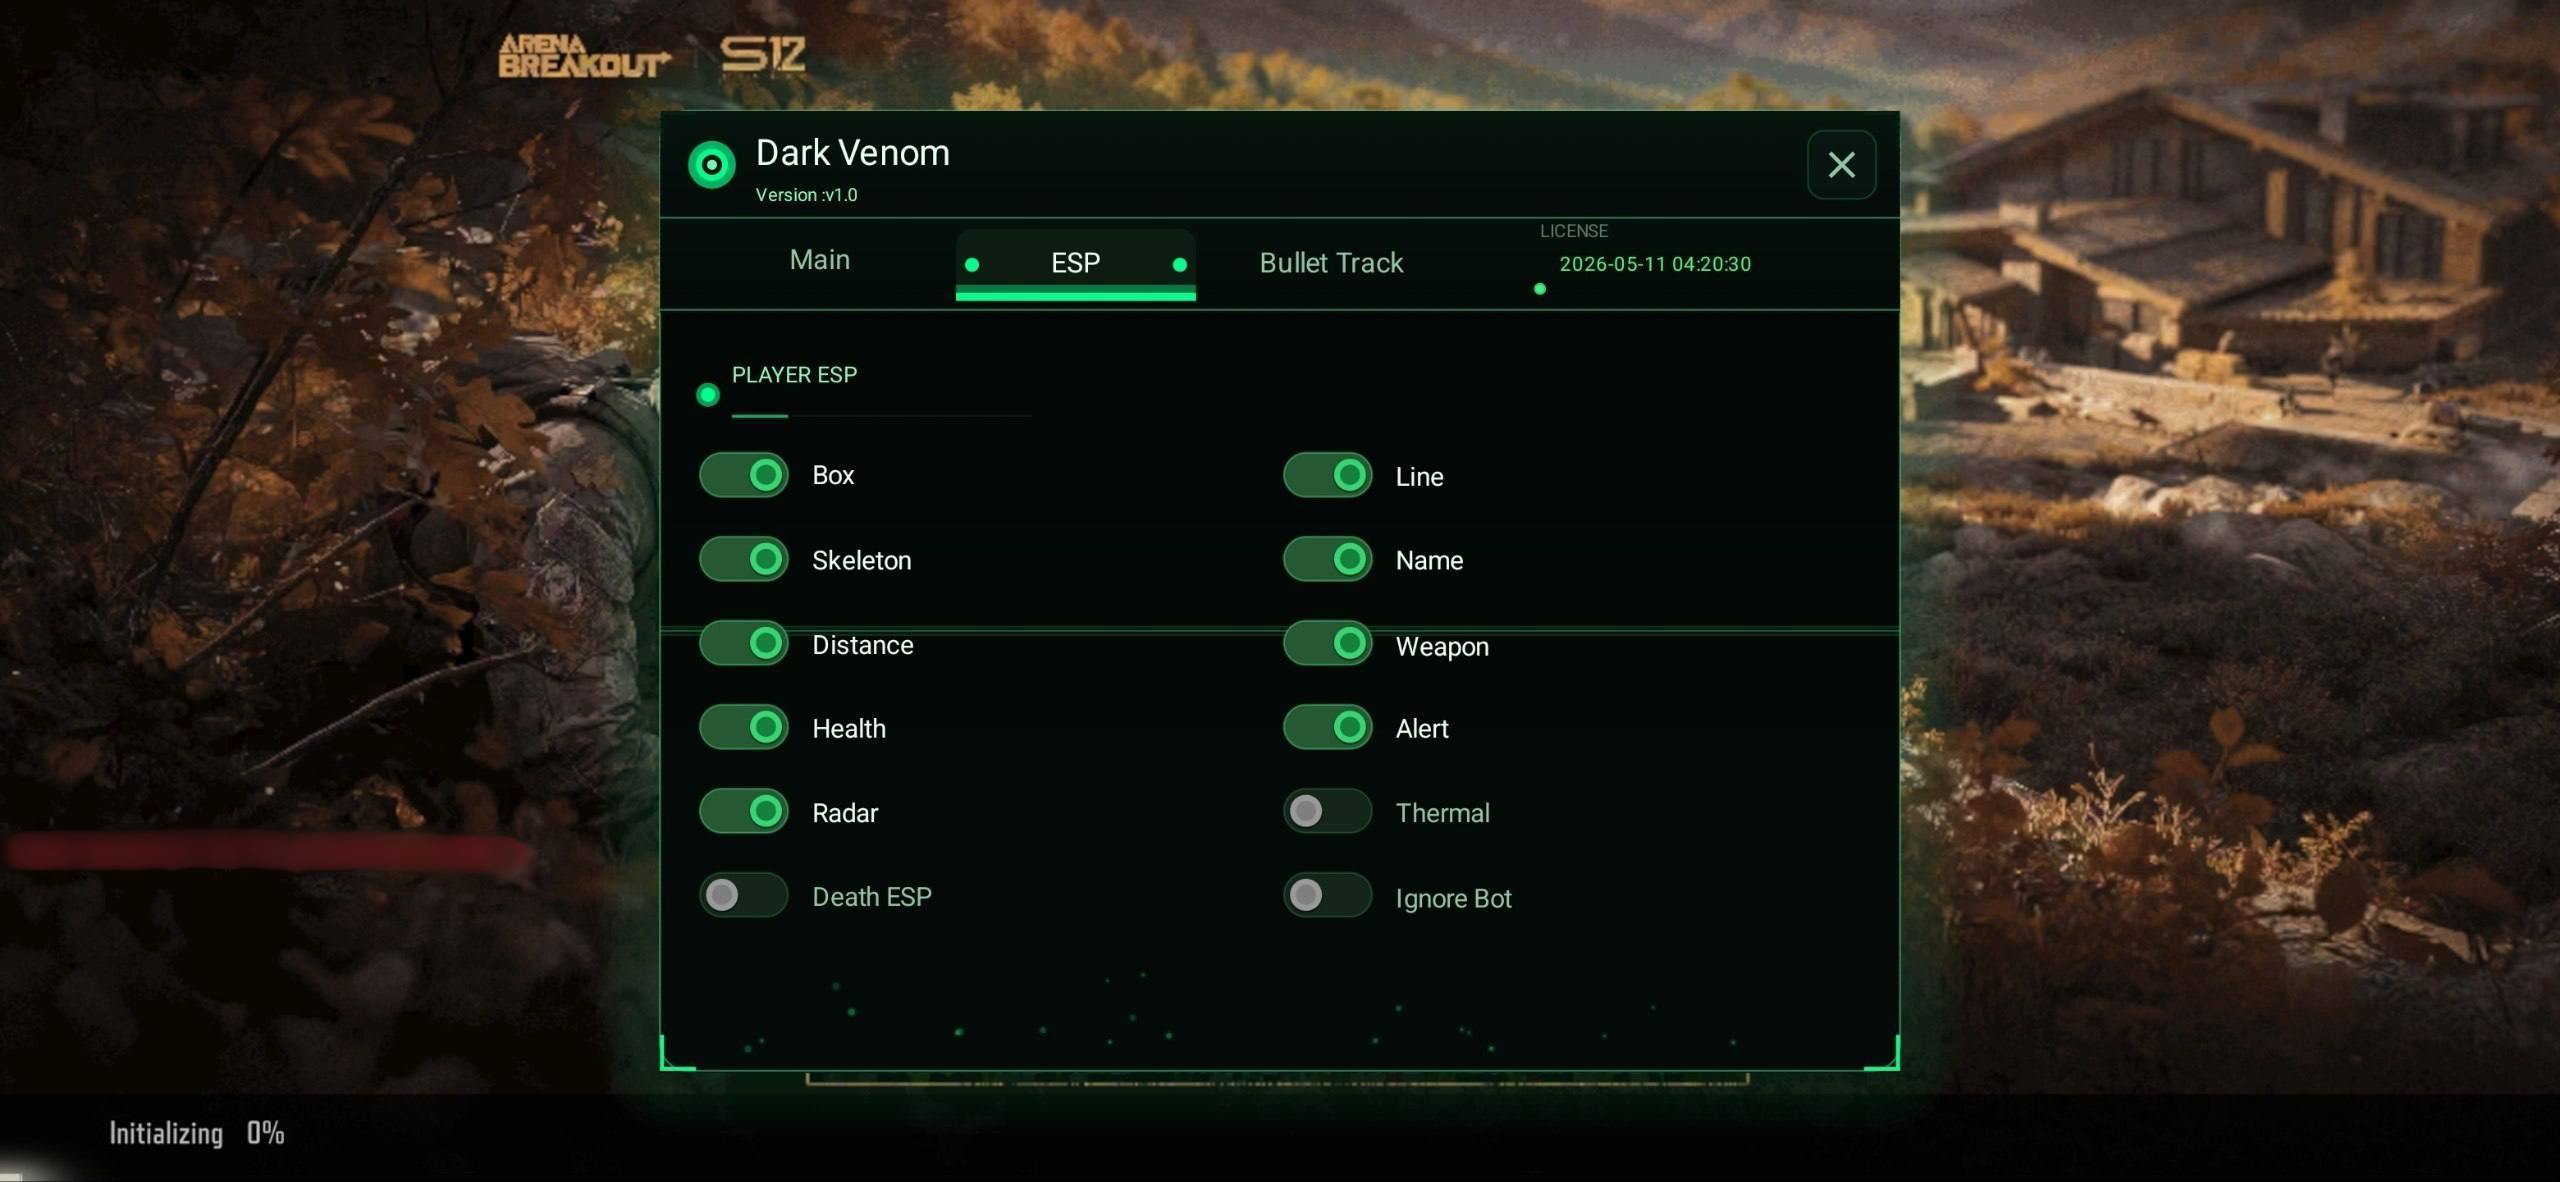Click the Arena Breakout logo
The image size is (2560, 1182).
583,56
